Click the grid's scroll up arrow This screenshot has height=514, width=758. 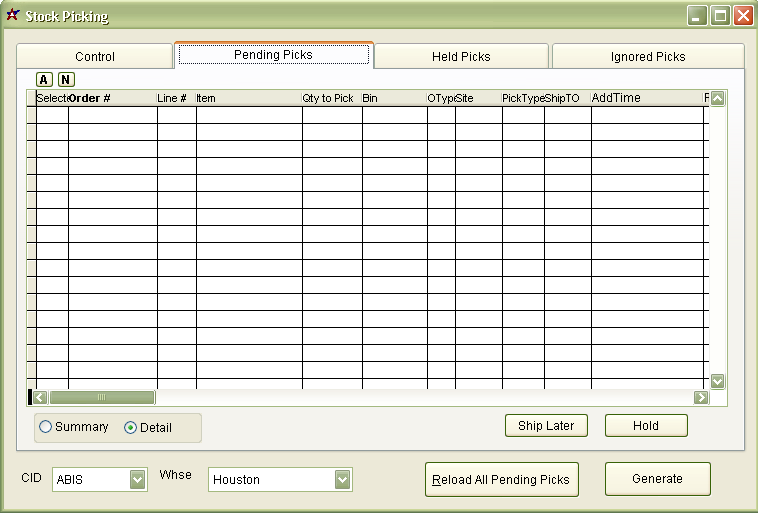[x=717, y=98]
